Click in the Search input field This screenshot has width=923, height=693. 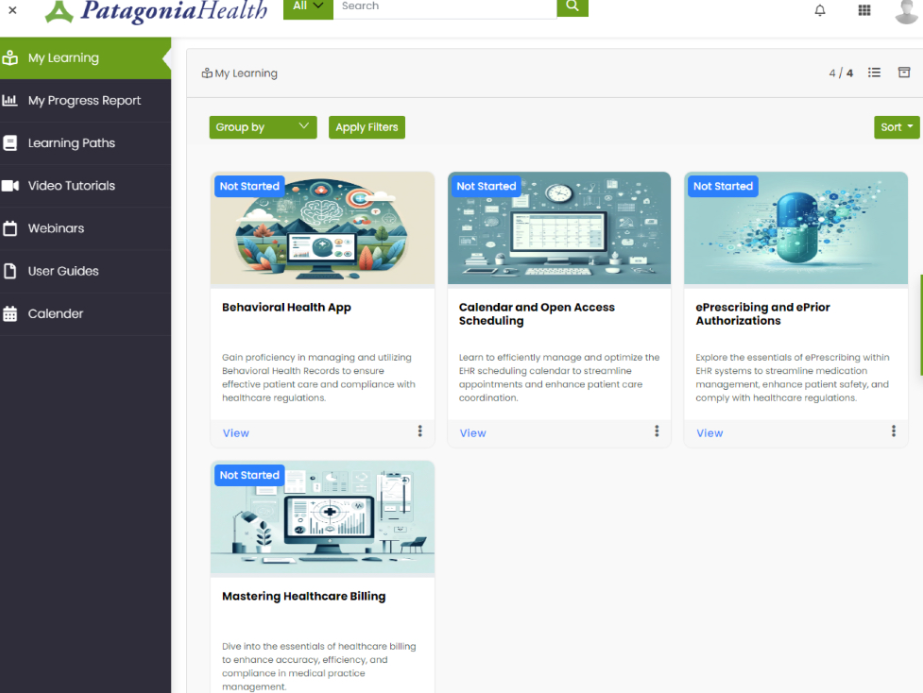[440, 6]
